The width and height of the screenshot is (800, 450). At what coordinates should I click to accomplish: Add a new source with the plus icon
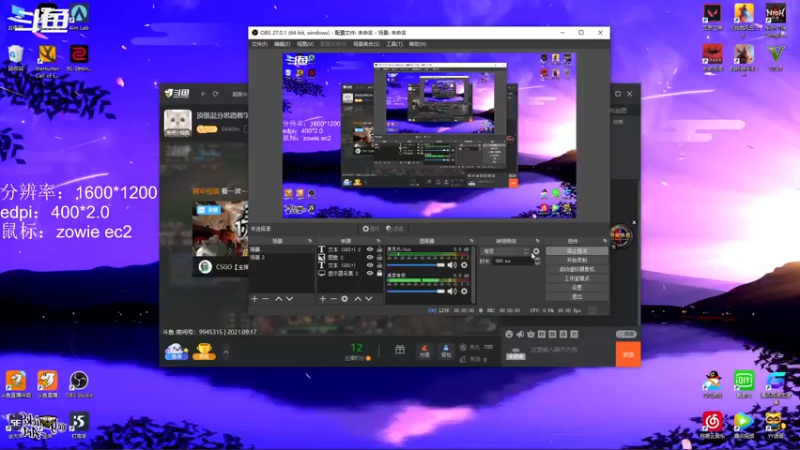[x=322, y=298]
